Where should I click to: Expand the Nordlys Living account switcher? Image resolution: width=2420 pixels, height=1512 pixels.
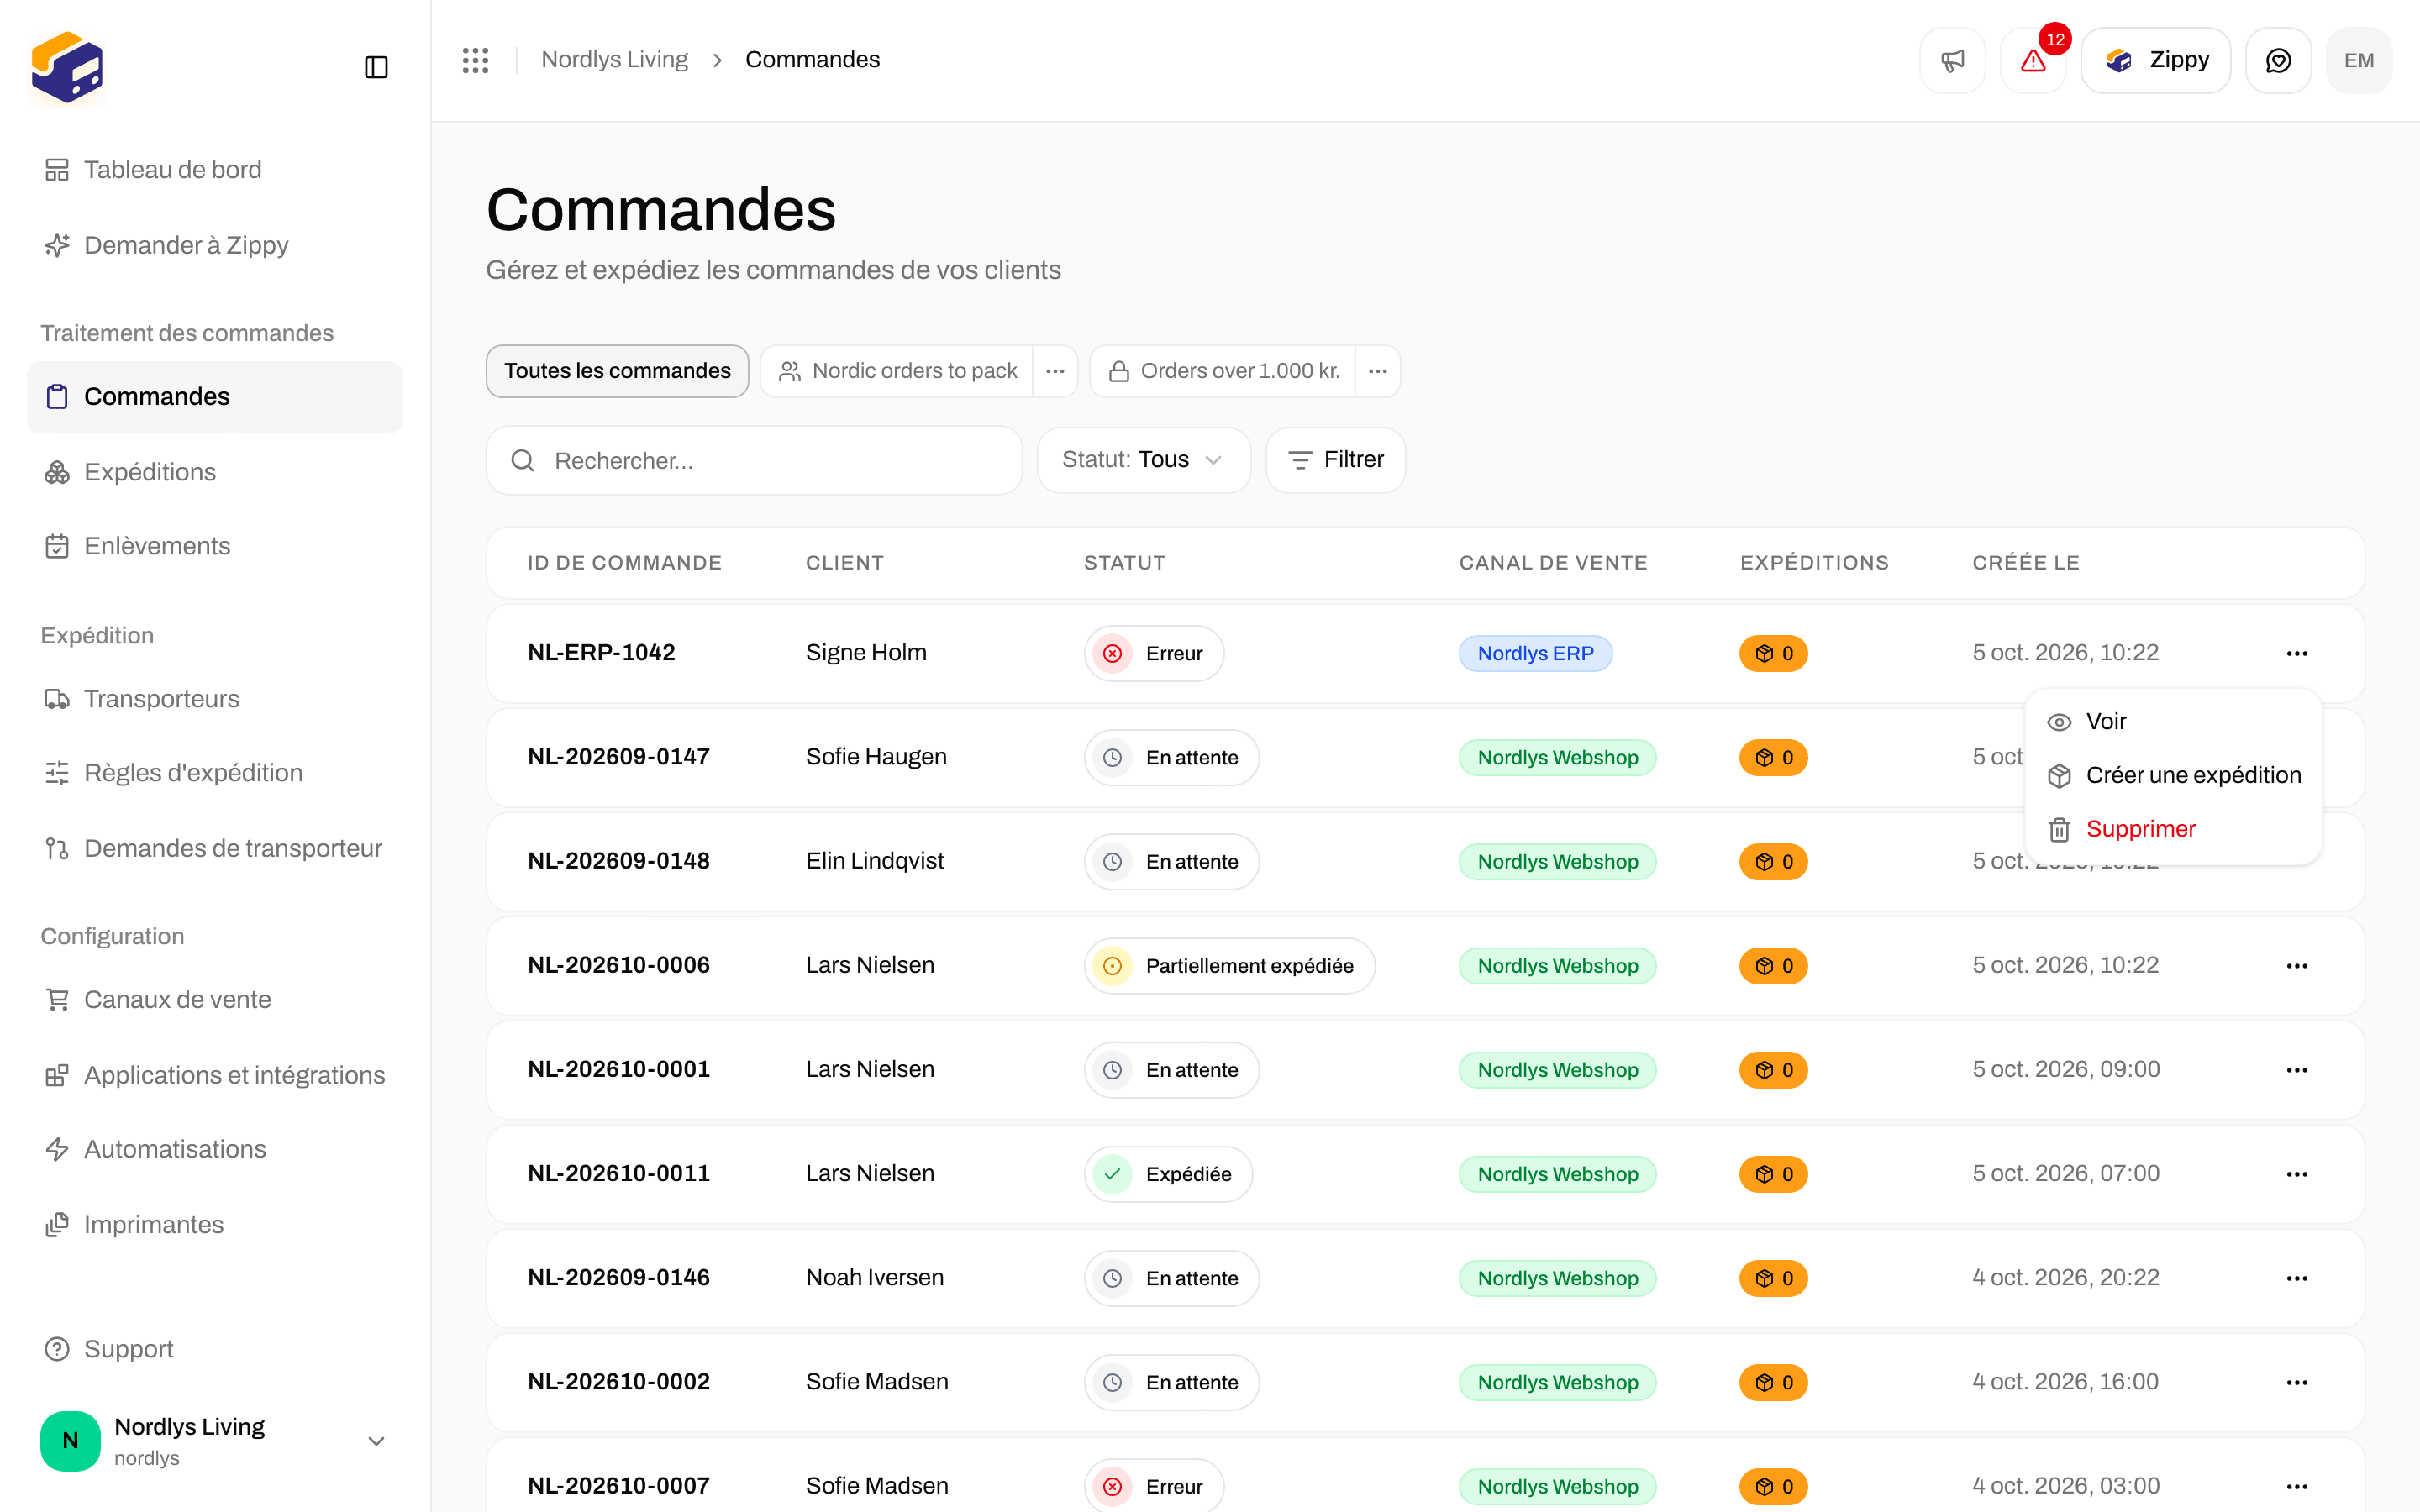pyautogui.click(x=215, y=1441)
